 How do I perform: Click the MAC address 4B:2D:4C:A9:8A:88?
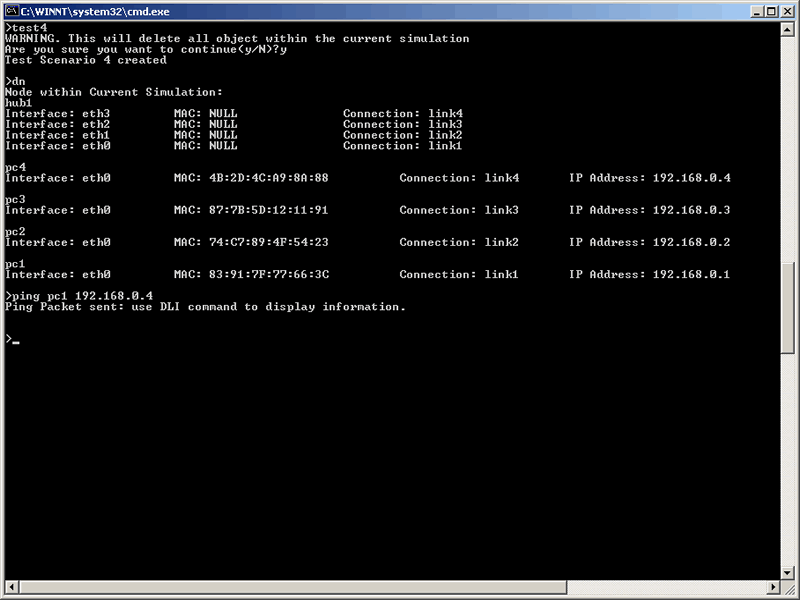tap(268, 178)
